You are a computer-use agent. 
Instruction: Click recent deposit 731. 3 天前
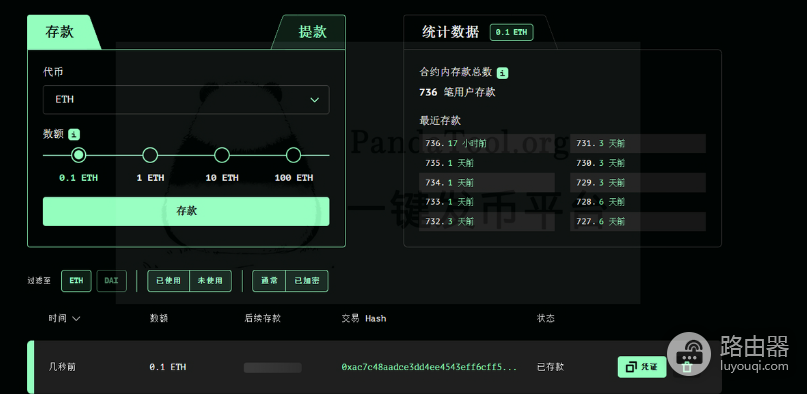click(x=638, y=144)
